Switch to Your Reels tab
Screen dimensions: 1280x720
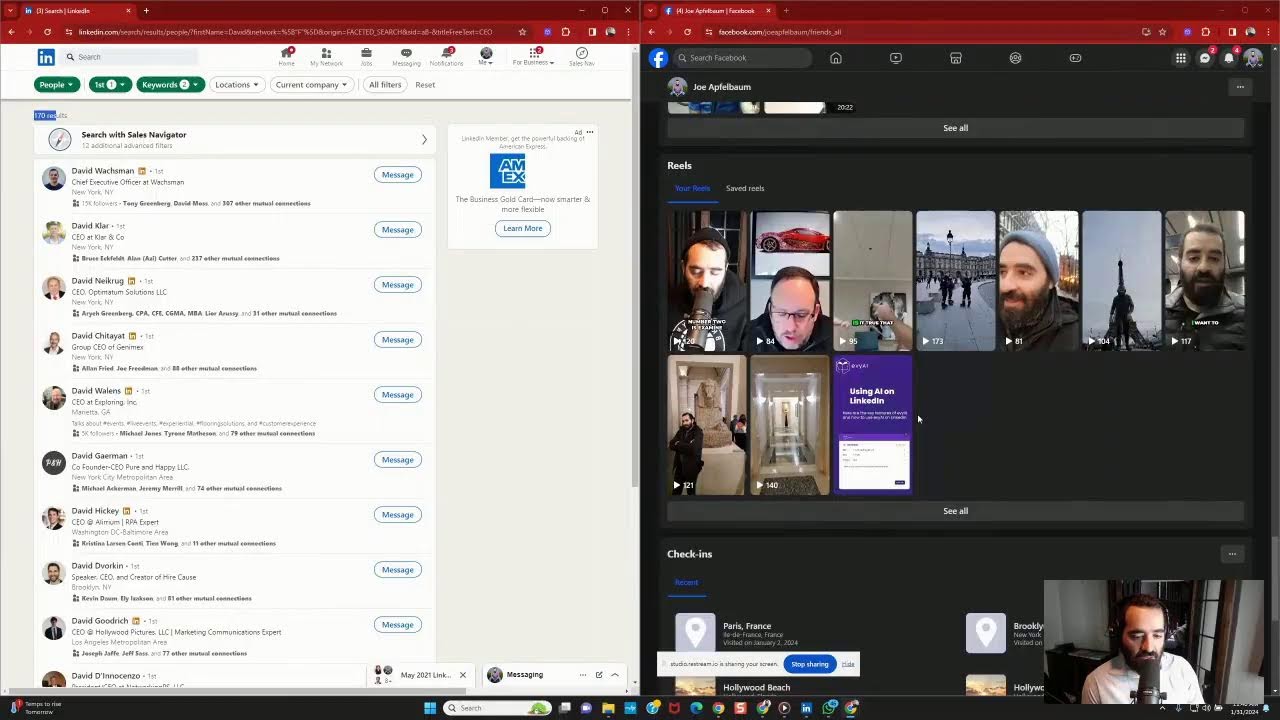(x=692, y=188)
